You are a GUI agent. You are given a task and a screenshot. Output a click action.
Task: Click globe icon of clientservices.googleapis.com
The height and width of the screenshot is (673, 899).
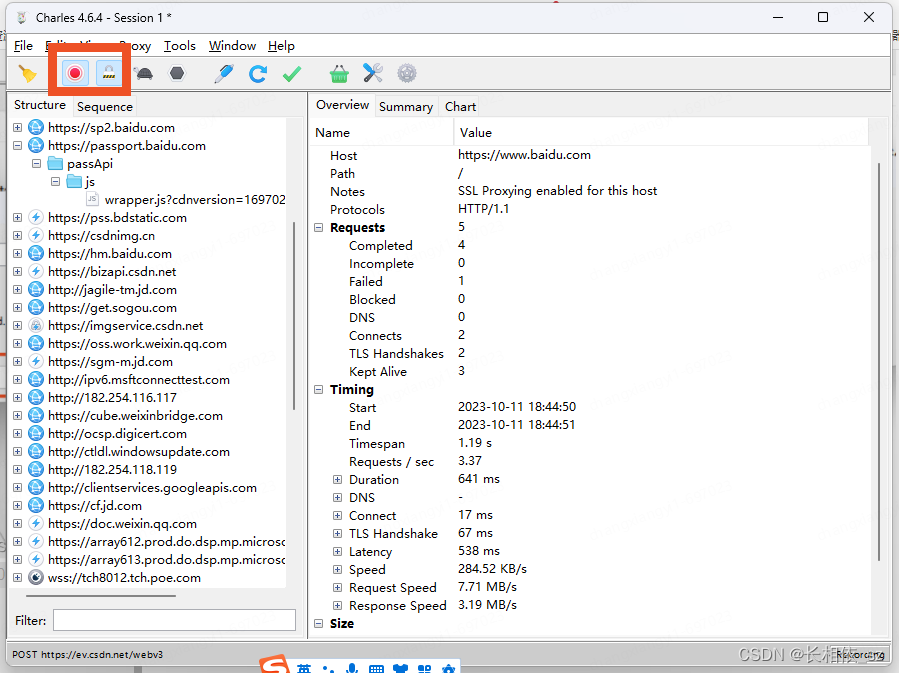(36, 487)
